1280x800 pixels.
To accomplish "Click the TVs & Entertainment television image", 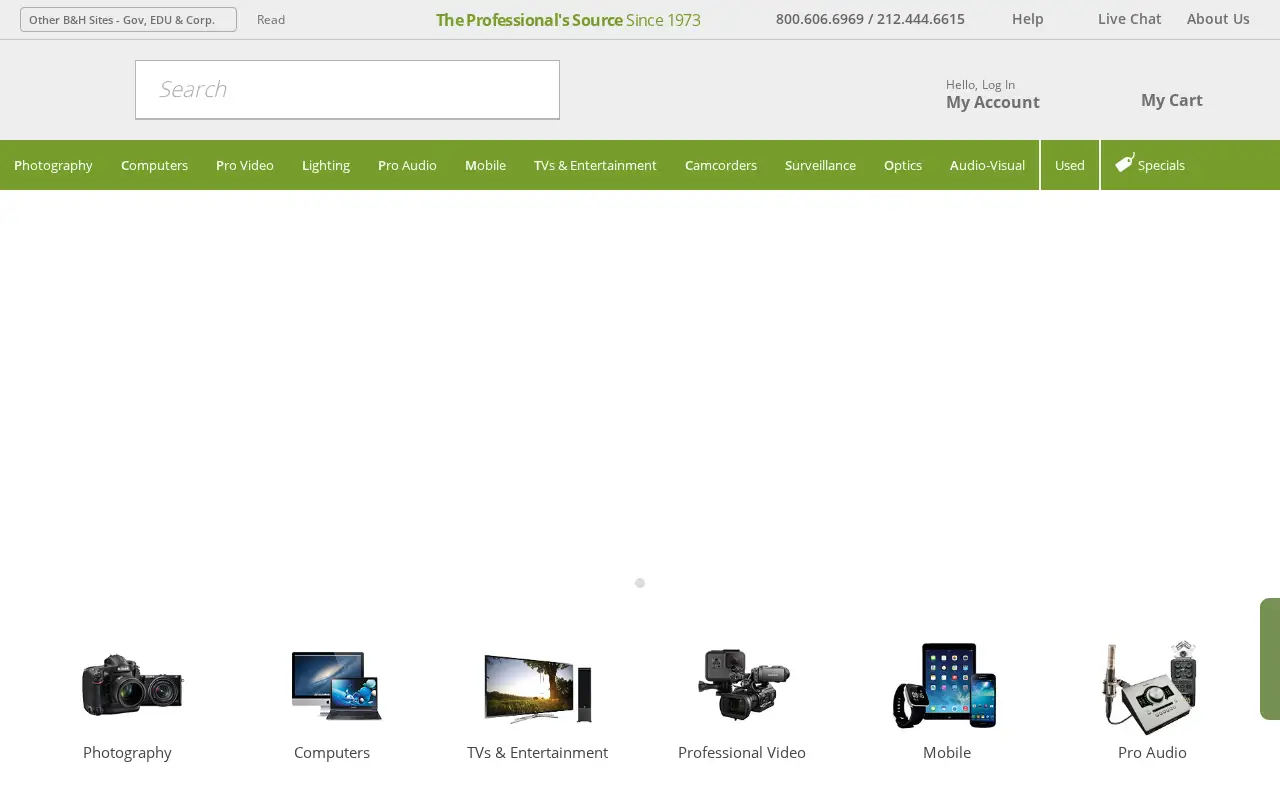I will point(538,688).
